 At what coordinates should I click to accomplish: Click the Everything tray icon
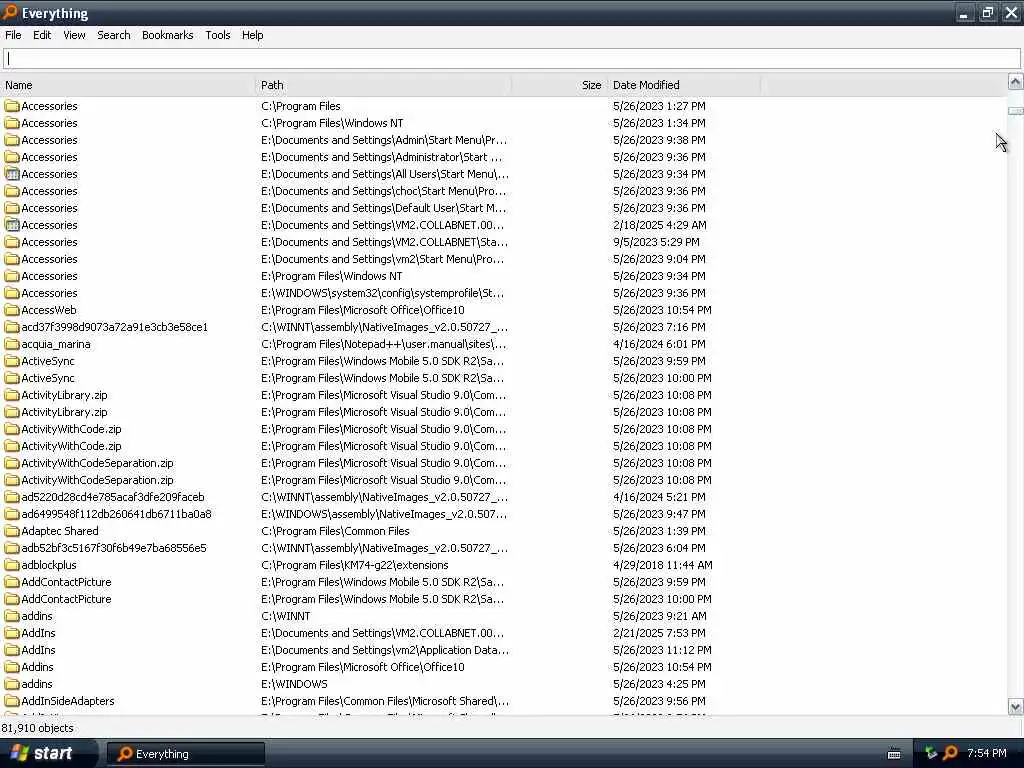tap(951, 753)
